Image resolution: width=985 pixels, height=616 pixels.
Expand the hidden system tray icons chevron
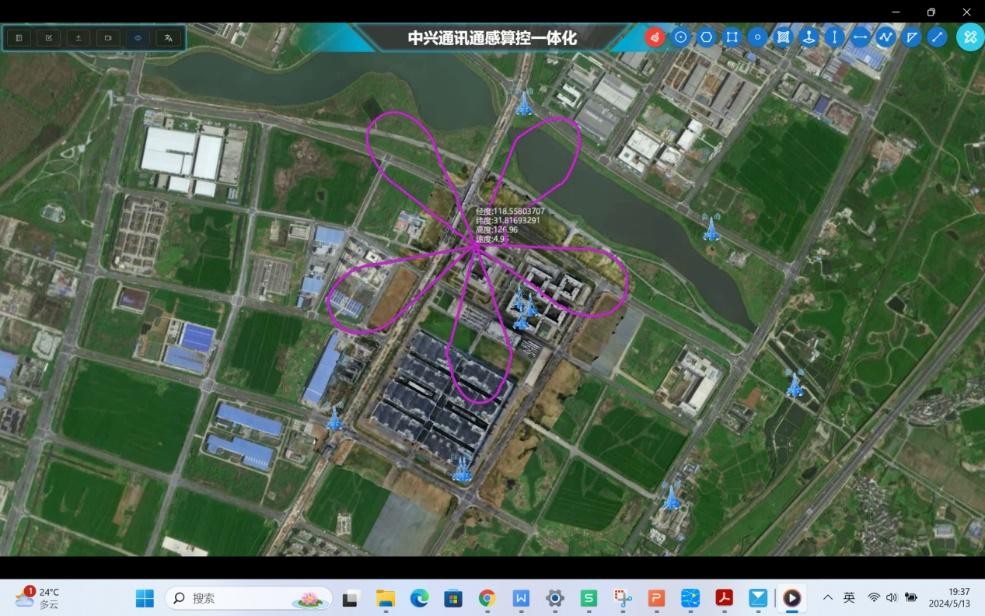828,598
